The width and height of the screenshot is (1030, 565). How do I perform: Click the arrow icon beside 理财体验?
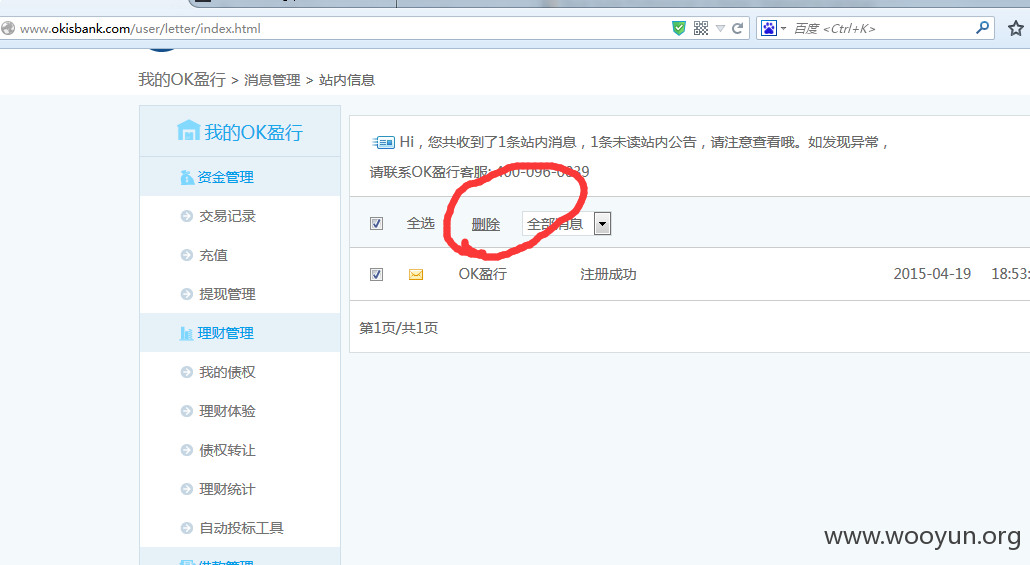coord(187,411)
